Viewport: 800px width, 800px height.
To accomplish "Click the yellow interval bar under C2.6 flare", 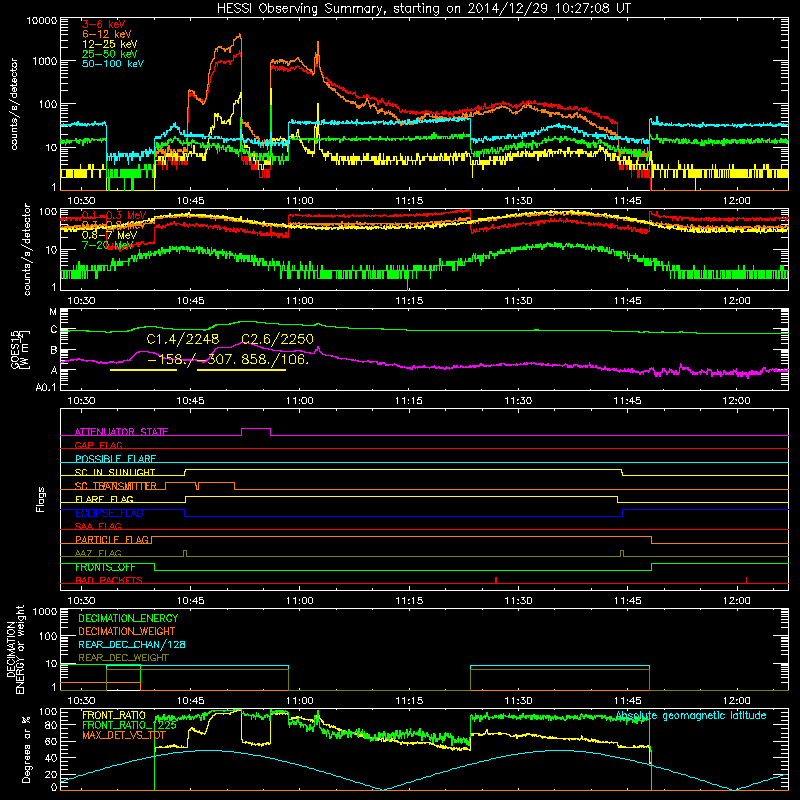I will (241, 369).
